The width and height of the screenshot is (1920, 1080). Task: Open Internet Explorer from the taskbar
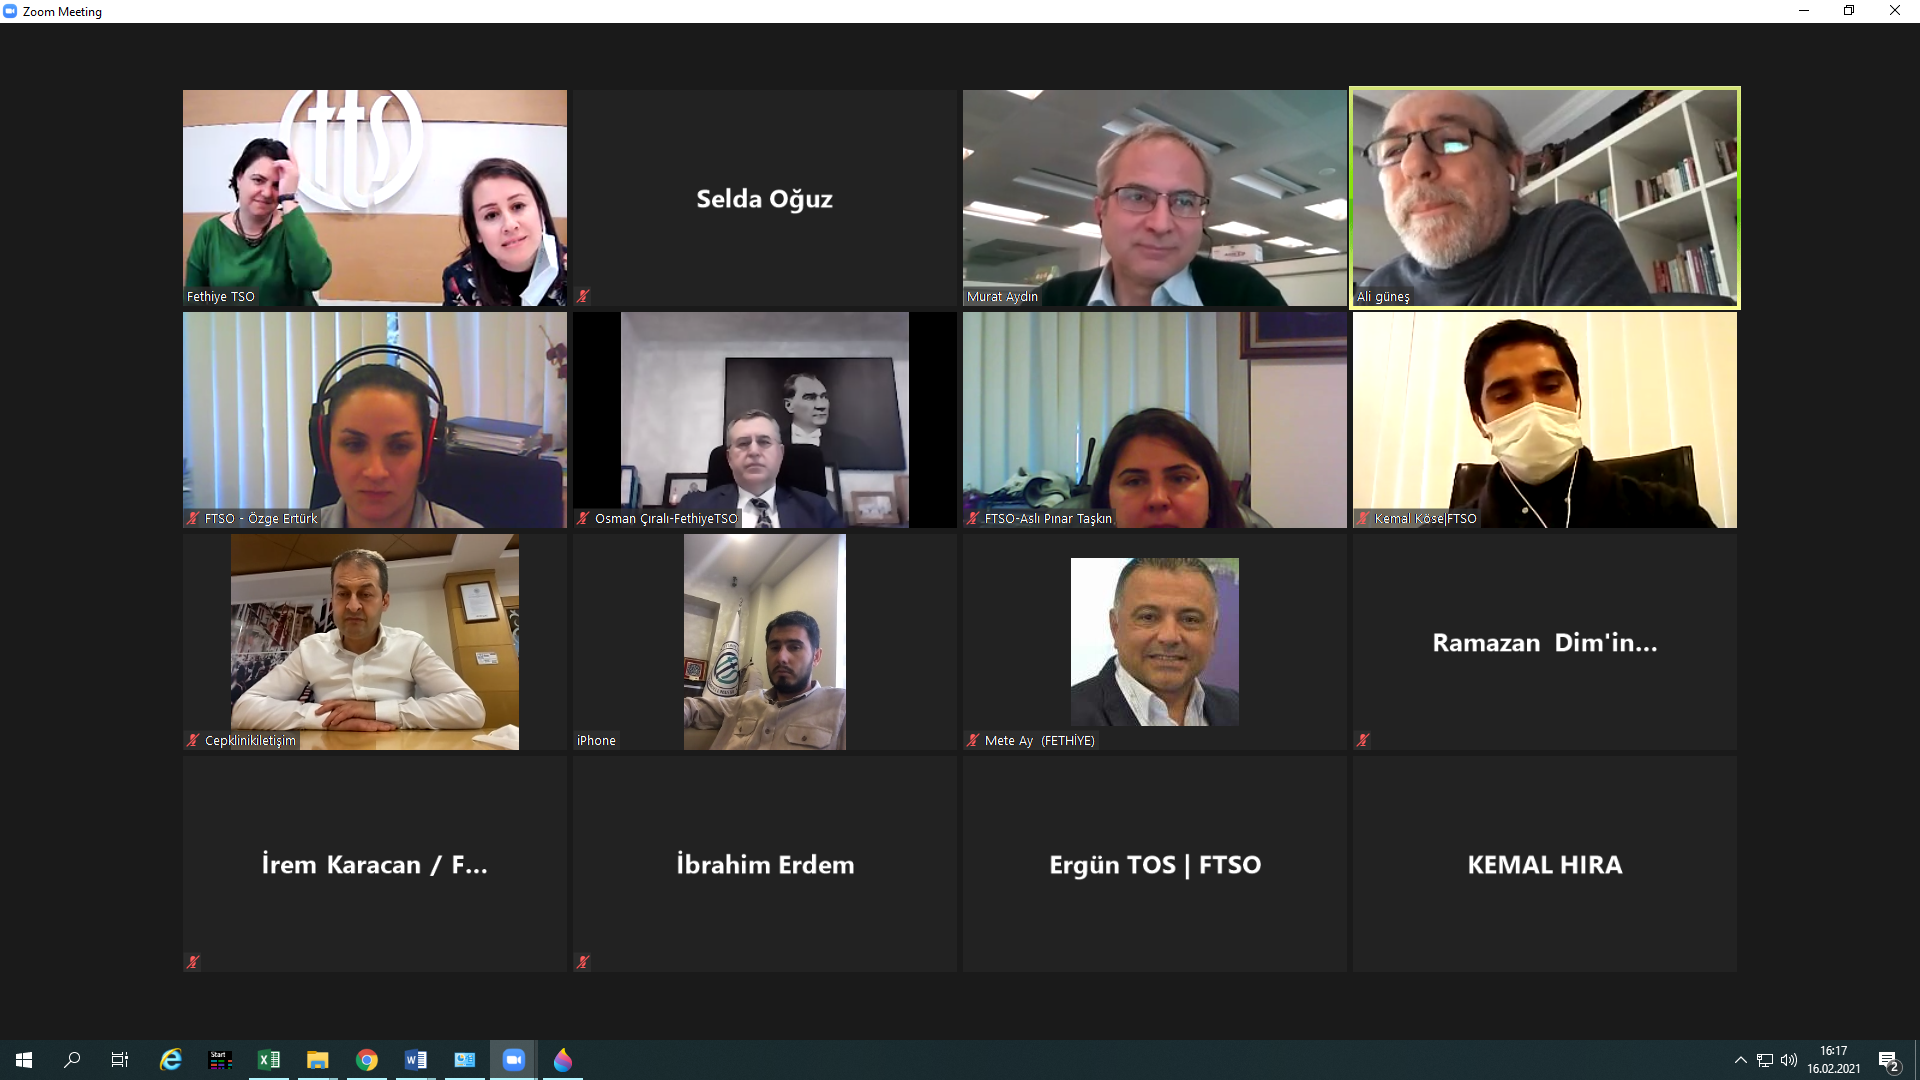(171, 1060)
